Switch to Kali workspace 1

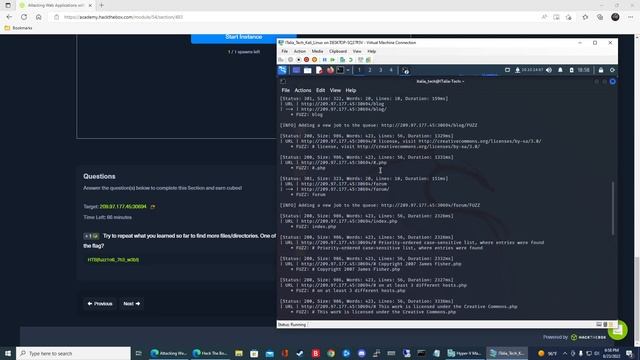pyautogui.click(x=359, y=70)
